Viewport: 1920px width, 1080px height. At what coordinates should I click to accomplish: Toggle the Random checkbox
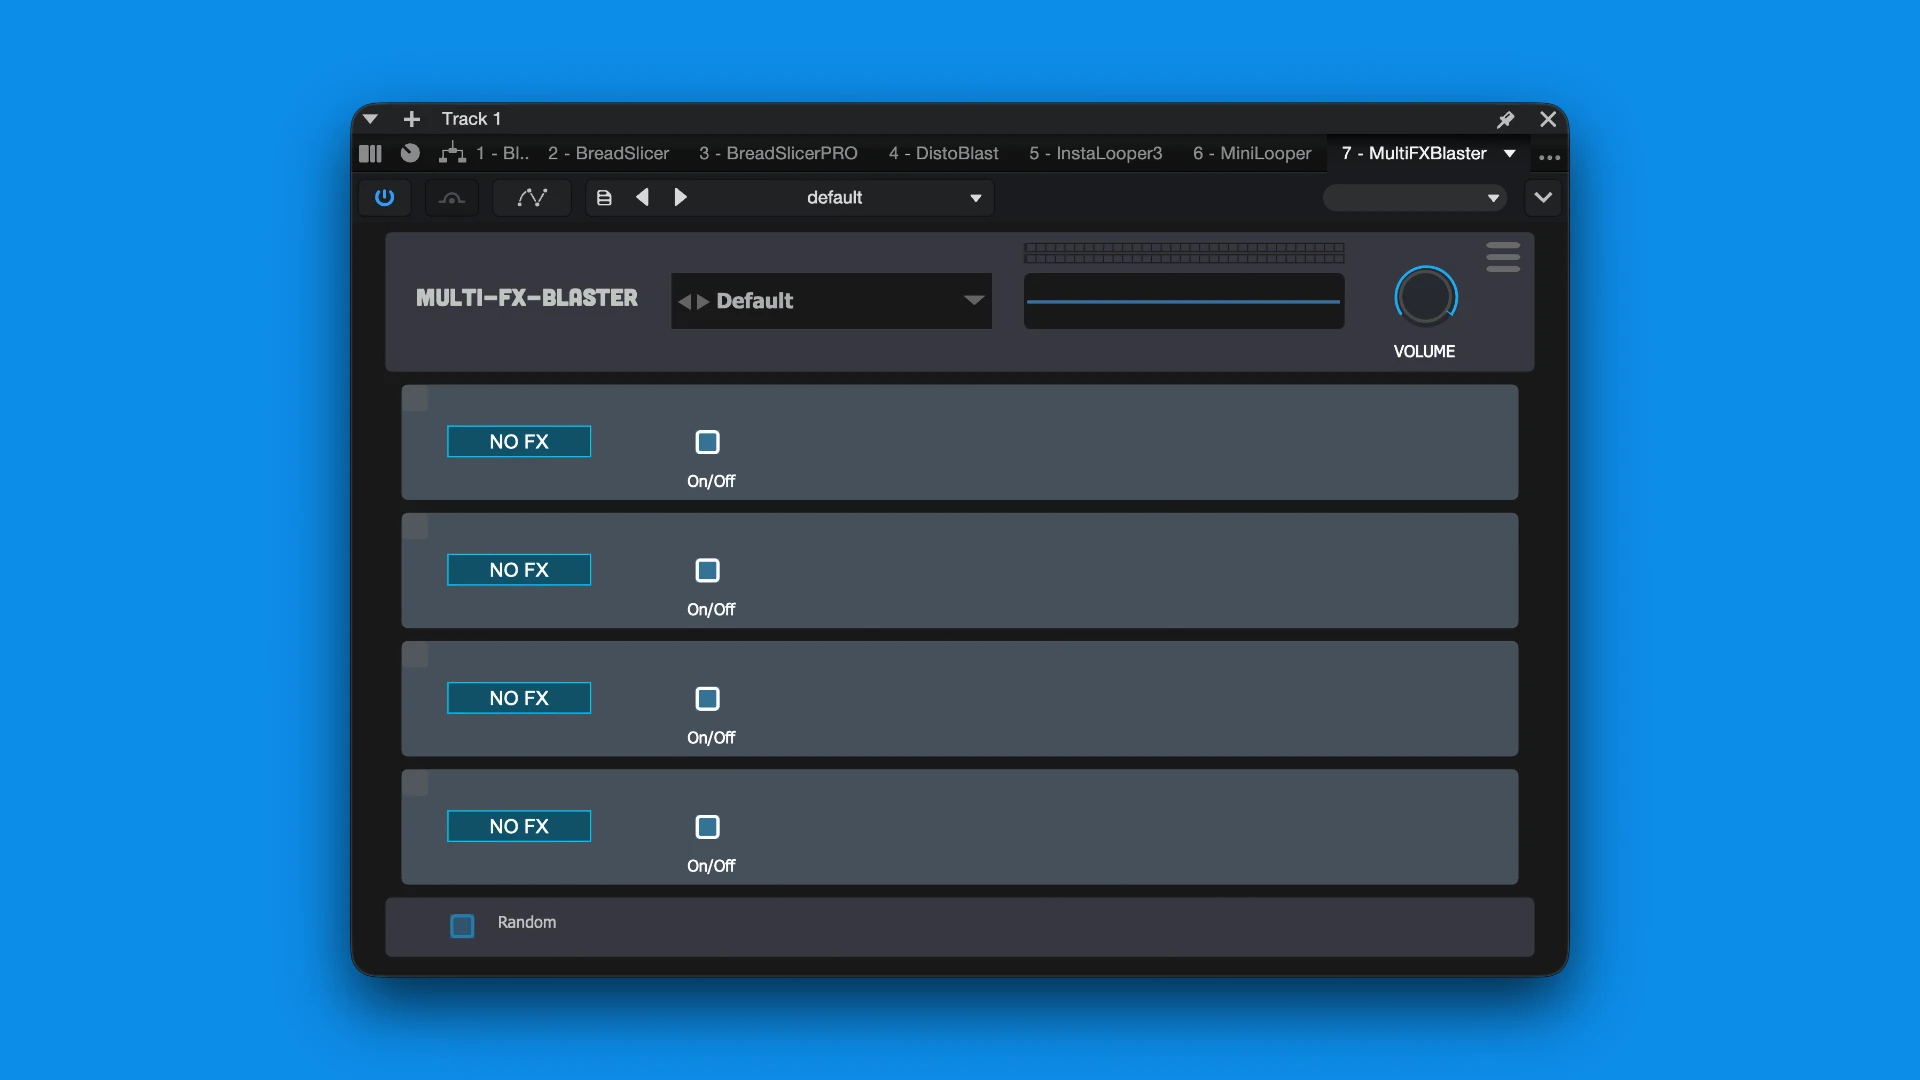(462, 926)
